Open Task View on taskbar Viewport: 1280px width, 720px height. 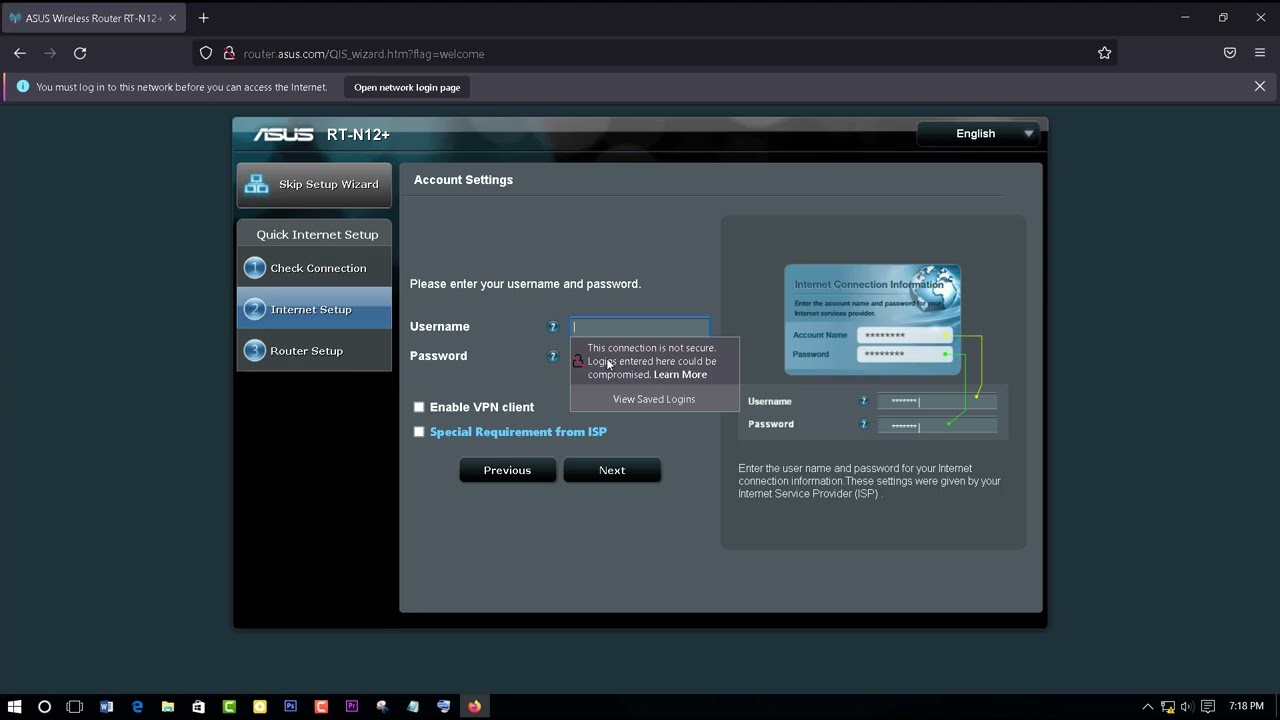[x=75, y=706]
